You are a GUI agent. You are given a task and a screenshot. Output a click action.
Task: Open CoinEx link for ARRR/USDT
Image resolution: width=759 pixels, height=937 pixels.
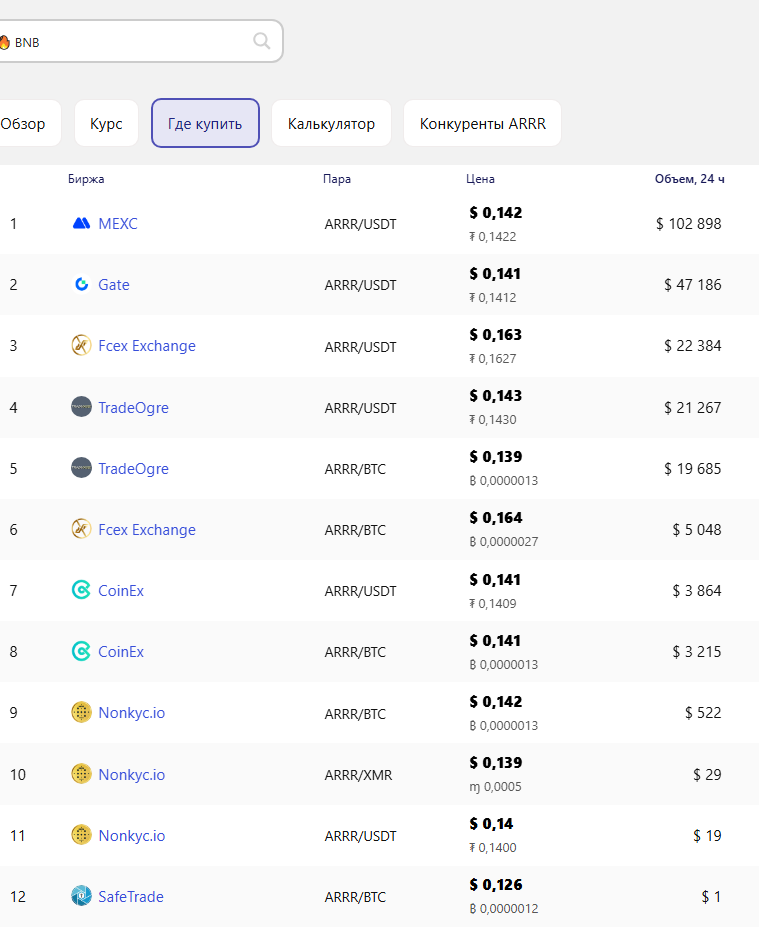[121, 590]
